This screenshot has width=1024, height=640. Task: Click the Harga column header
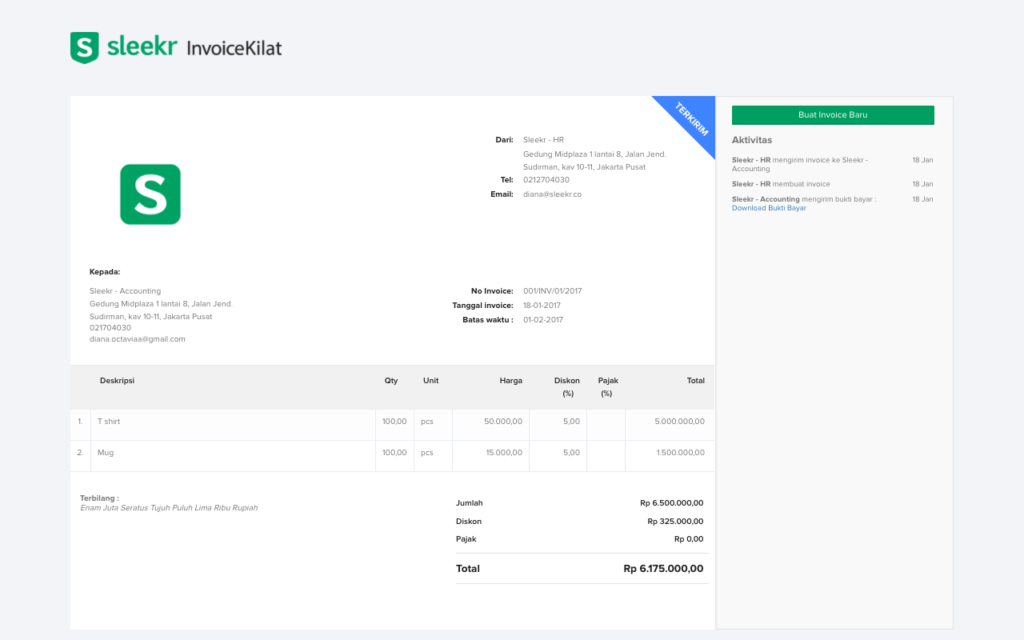point(511,381)
